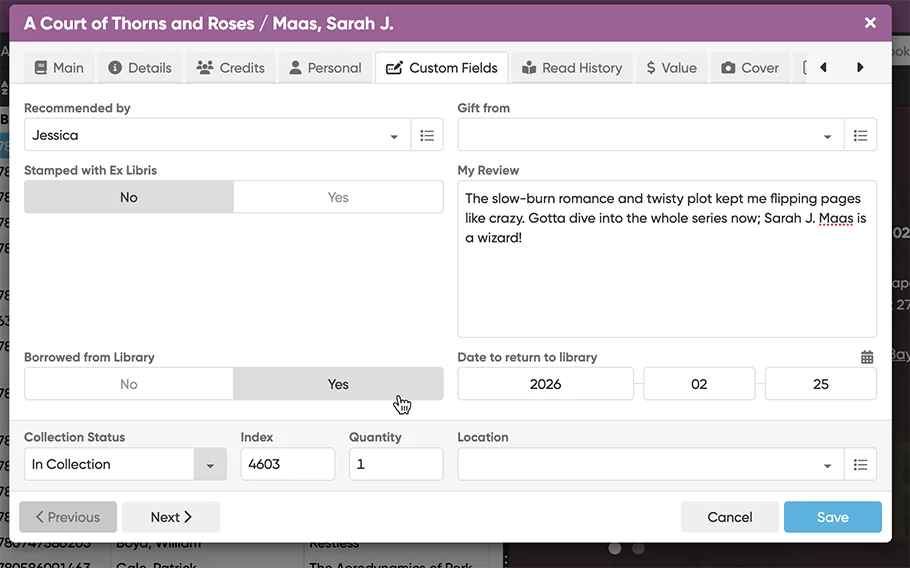Image resolution: width=910 pixels, height=568 pixels.
Task: Open the calendar picker for return date
Action: (x=867, y=357)
